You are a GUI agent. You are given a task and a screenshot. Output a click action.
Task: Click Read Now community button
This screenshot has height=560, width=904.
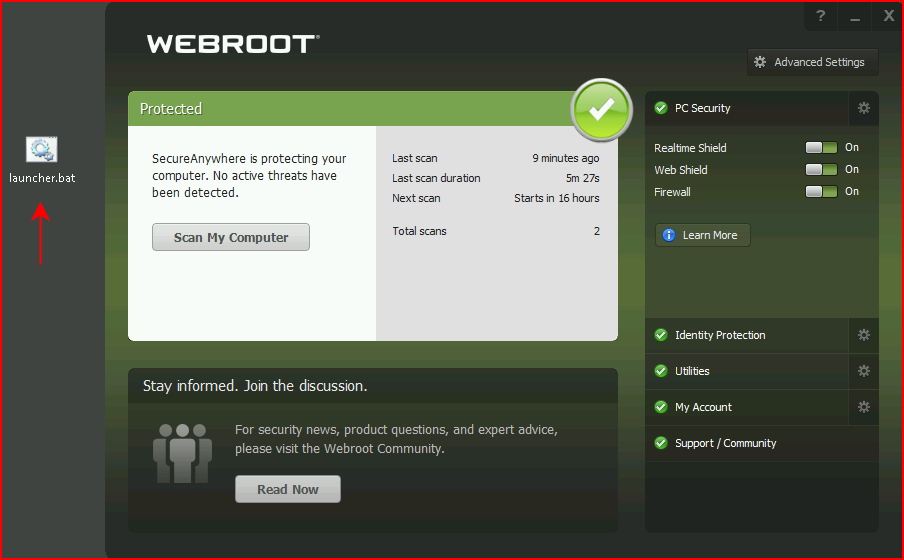coord(288,489)
